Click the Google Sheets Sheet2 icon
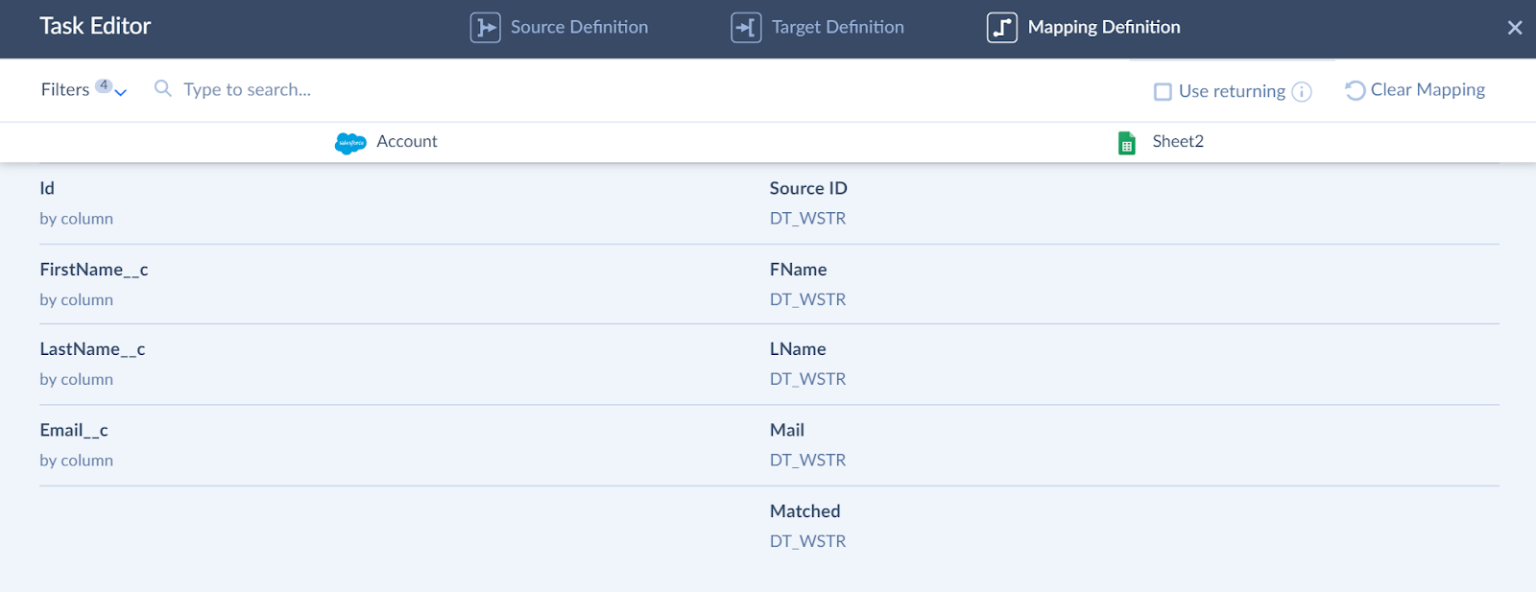Viewport: 1536px width, 592px height. 1127,142
